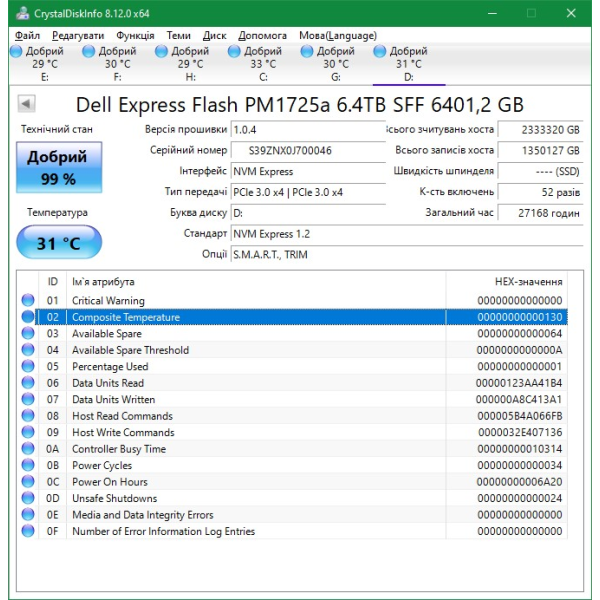600x600 pixels.
Task: Click the S.M.A.R.T., TRIM options field
Action: tap(407, 254)
